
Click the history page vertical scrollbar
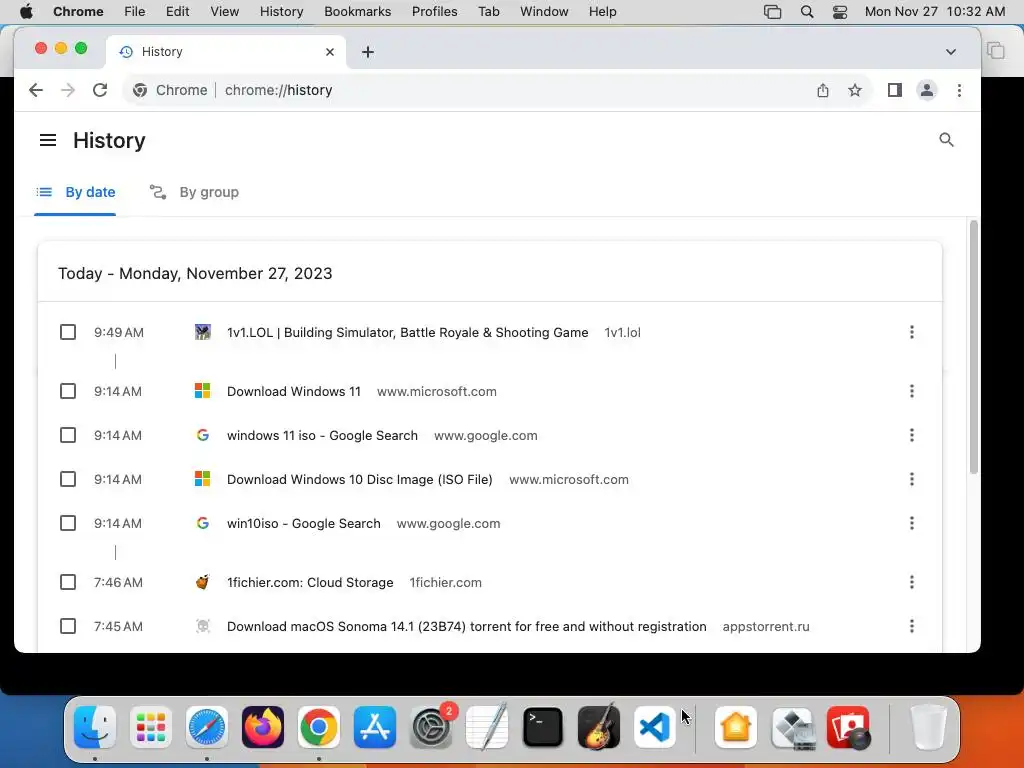tap(974, 347)
